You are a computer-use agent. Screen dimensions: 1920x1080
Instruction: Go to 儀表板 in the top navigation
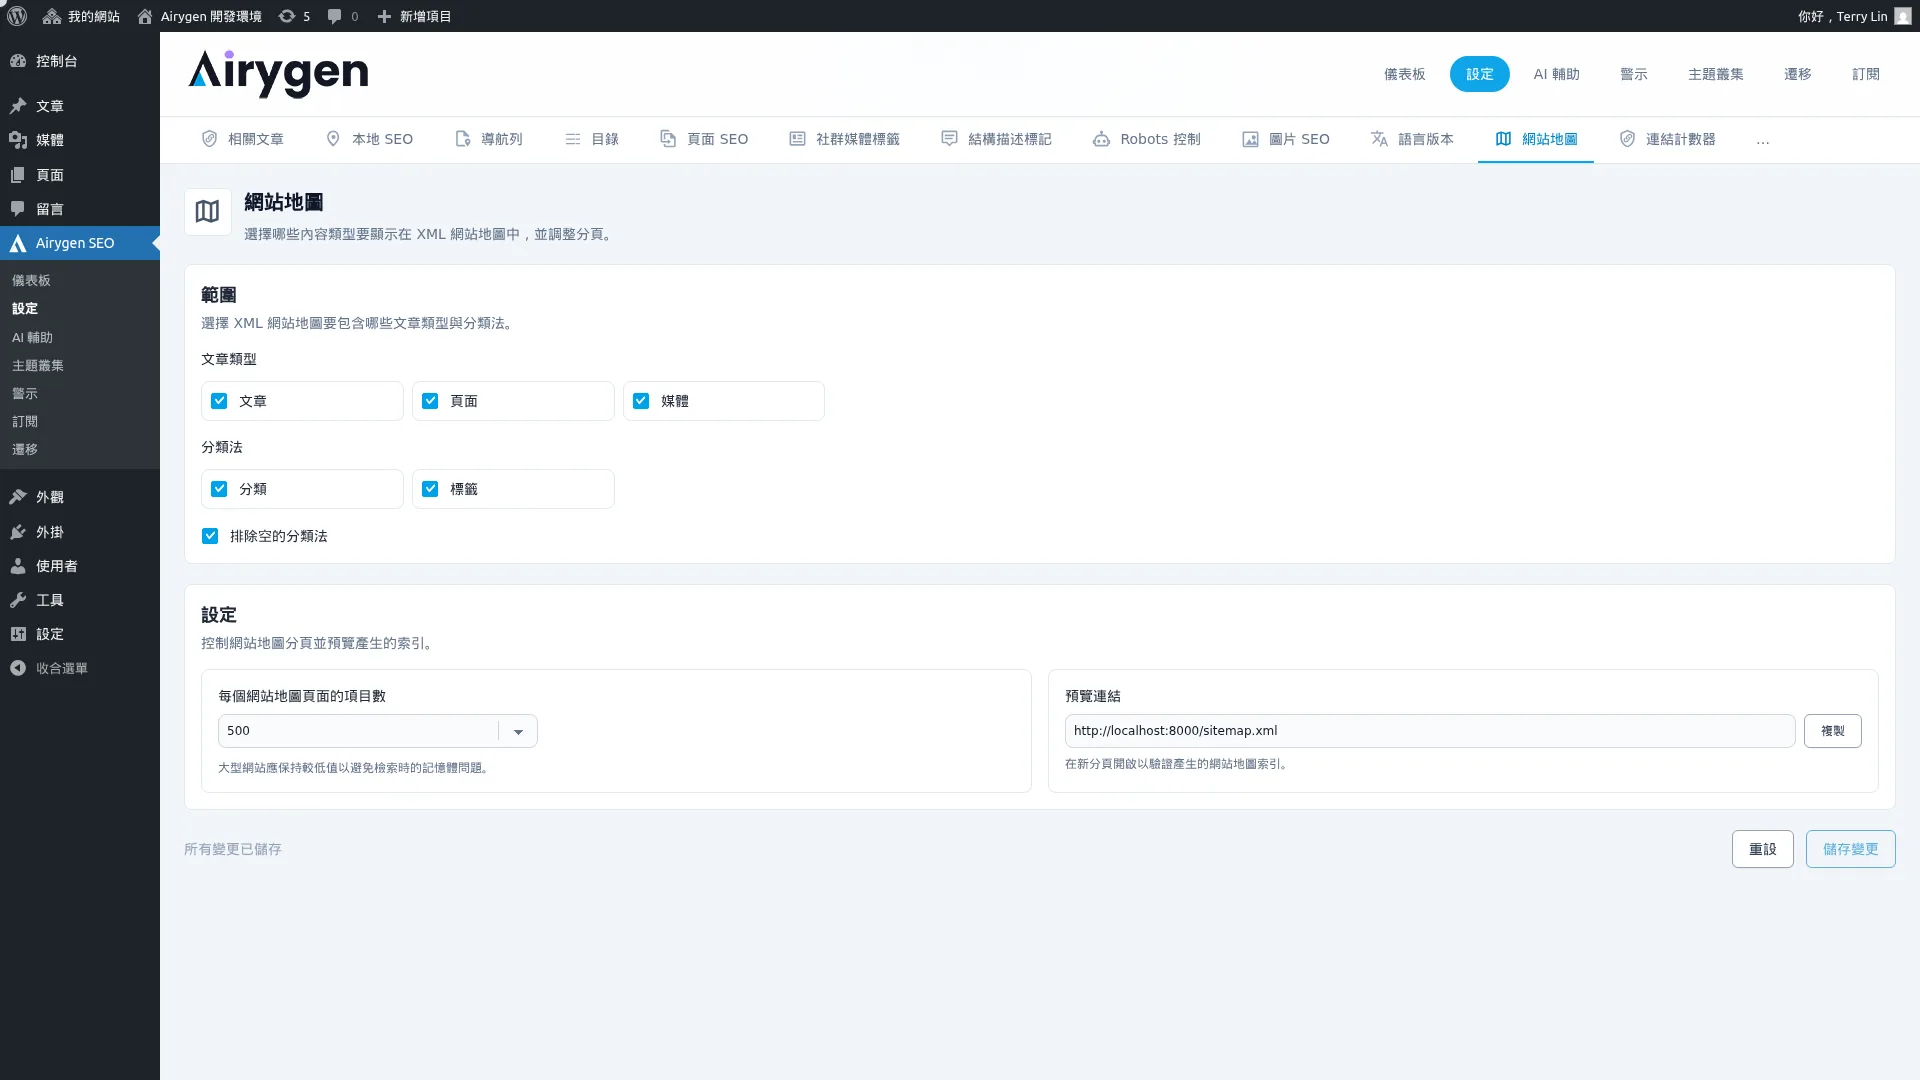[x=1405, y=74]
